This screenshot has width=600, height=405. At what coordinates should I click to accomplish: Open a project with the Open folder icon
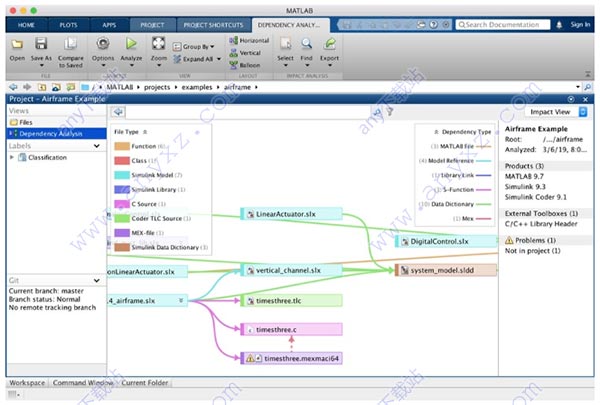(17, 44)
